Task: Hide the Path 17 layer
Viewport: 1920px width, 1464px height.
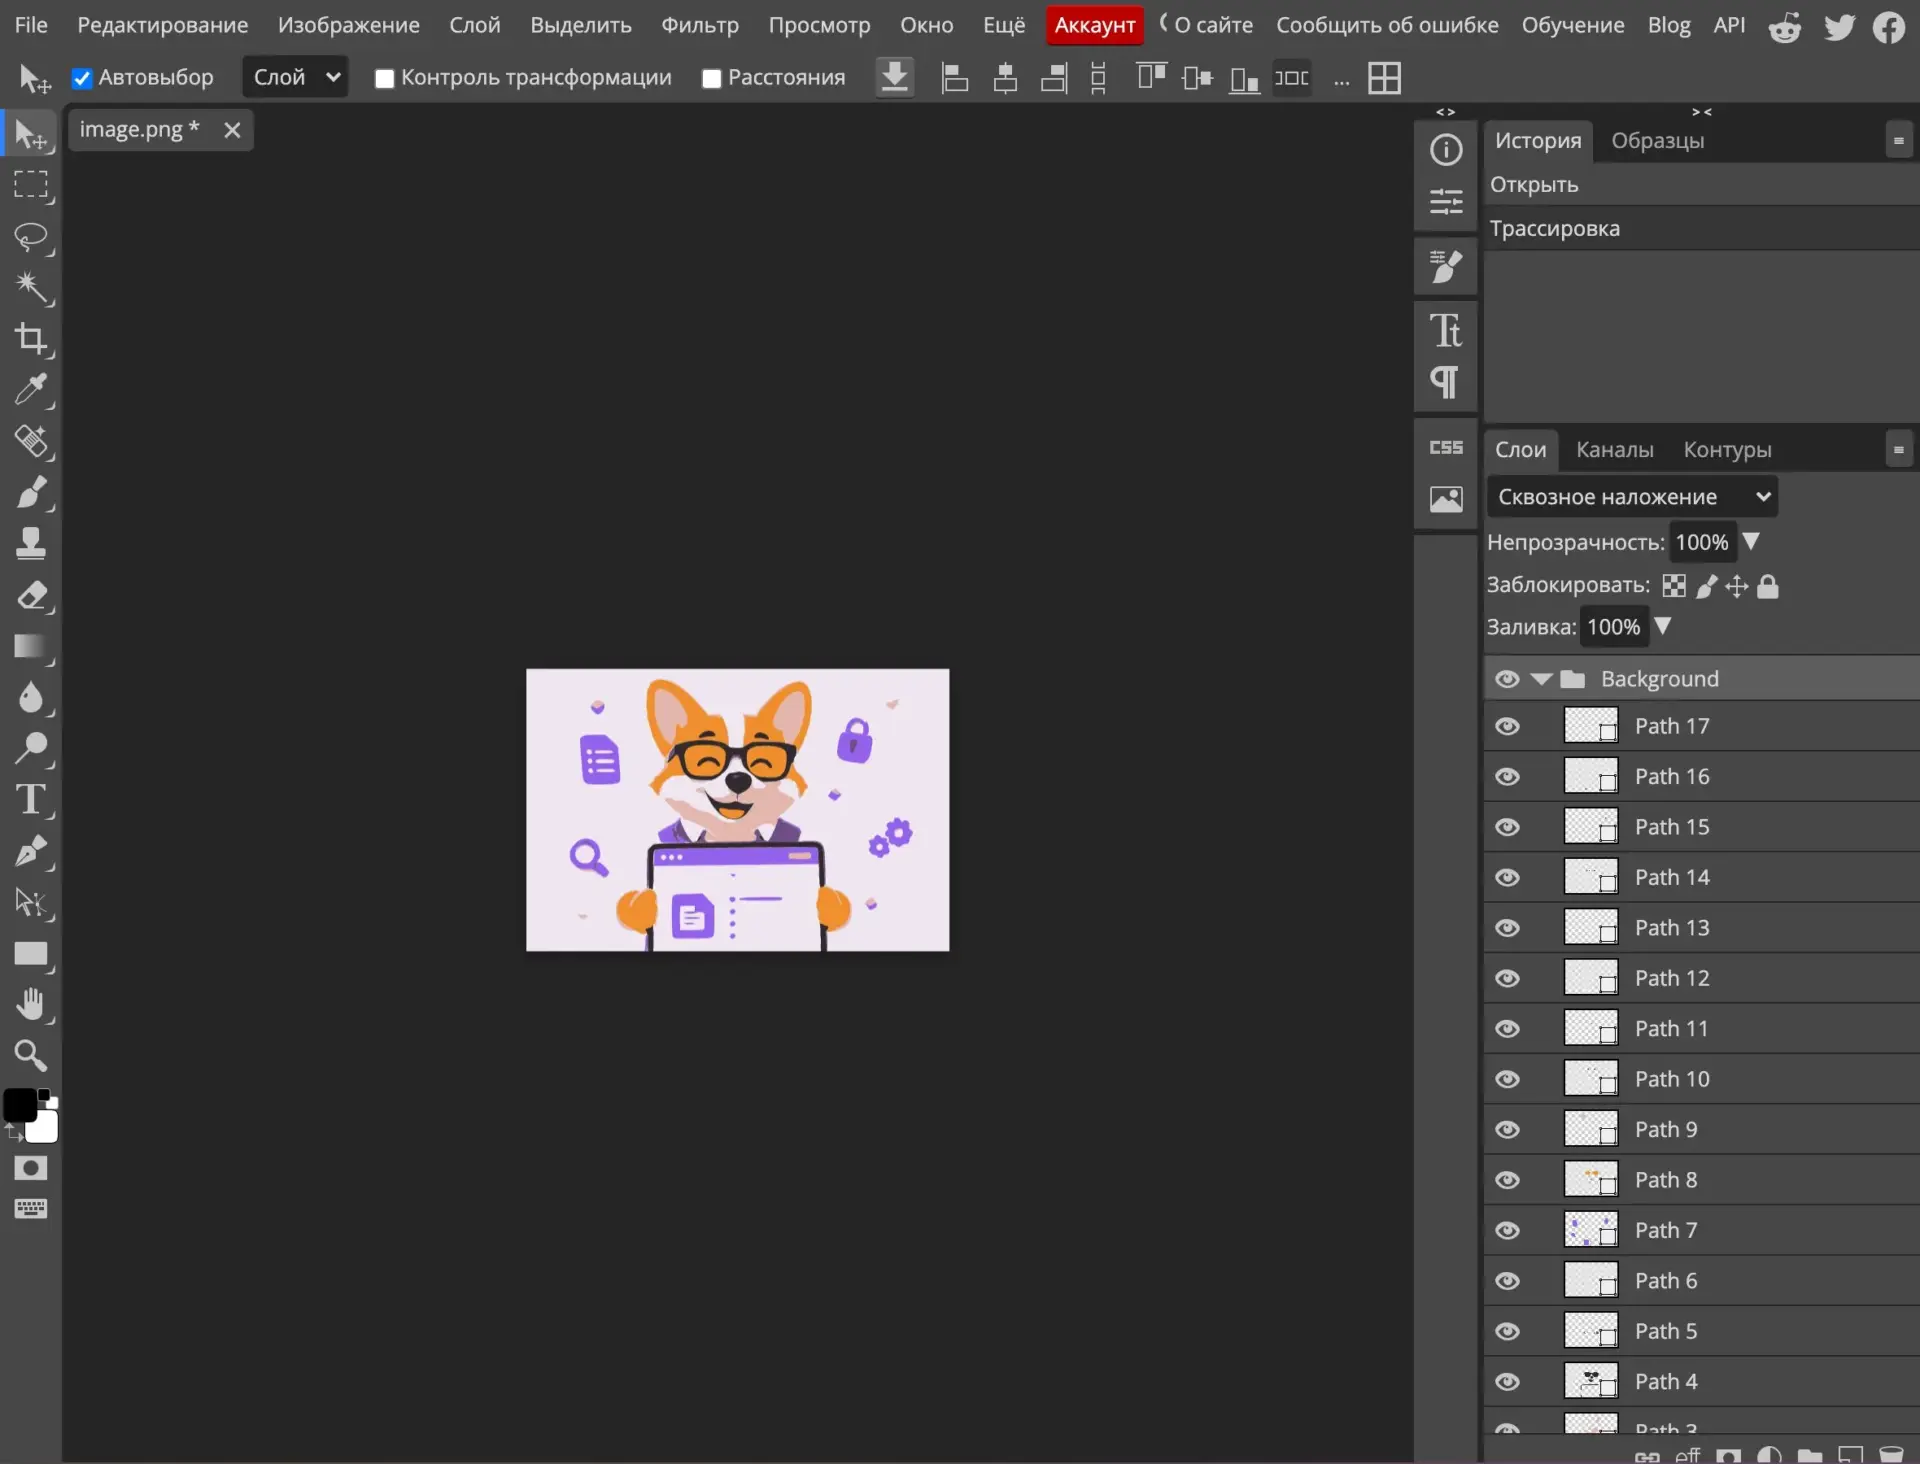Action: click(1507, 727)
